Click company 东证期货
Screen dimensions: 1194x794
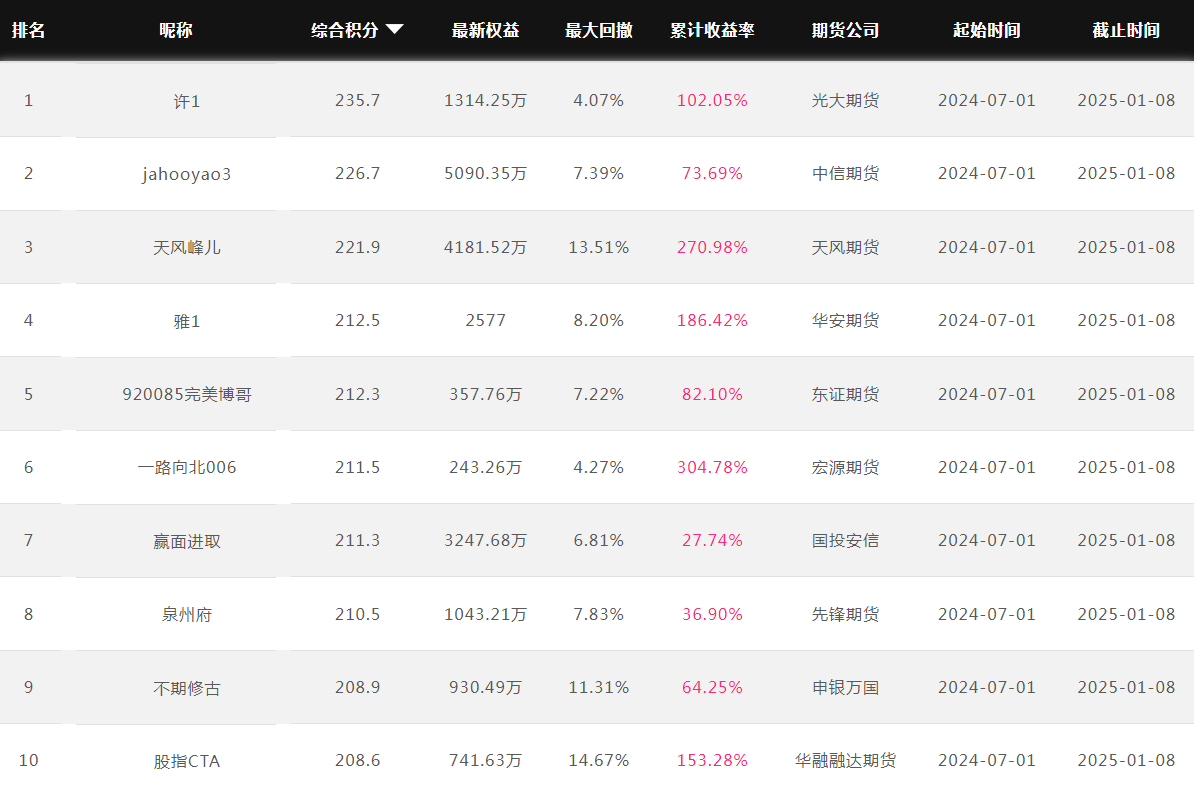pyautogui.click(x=845, y=394)
